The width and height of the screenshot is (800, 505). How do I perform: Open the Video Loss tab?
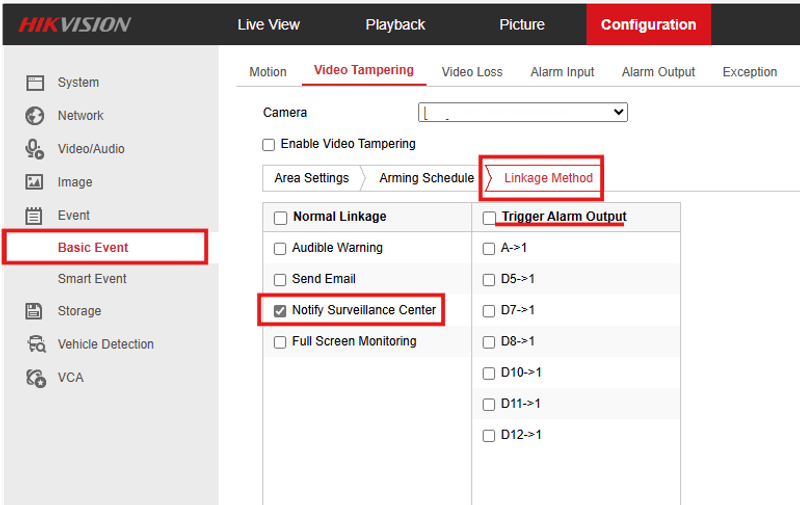(x=472, y=72)
